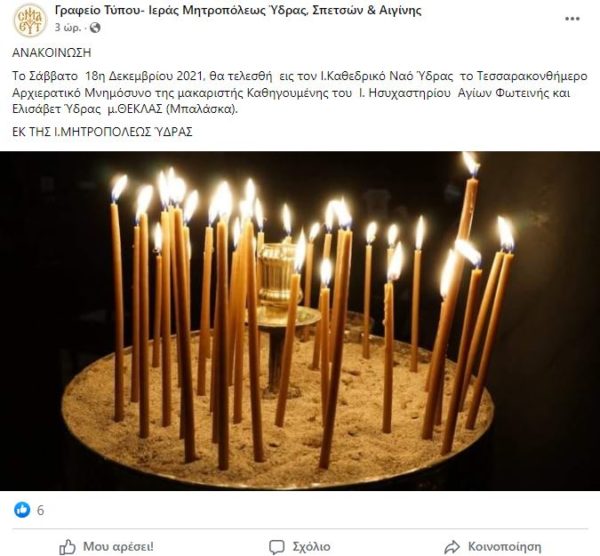The width and height of the screenshot is (600, 556).
Task: Open the page's round logo avatar
Action: 29,20
